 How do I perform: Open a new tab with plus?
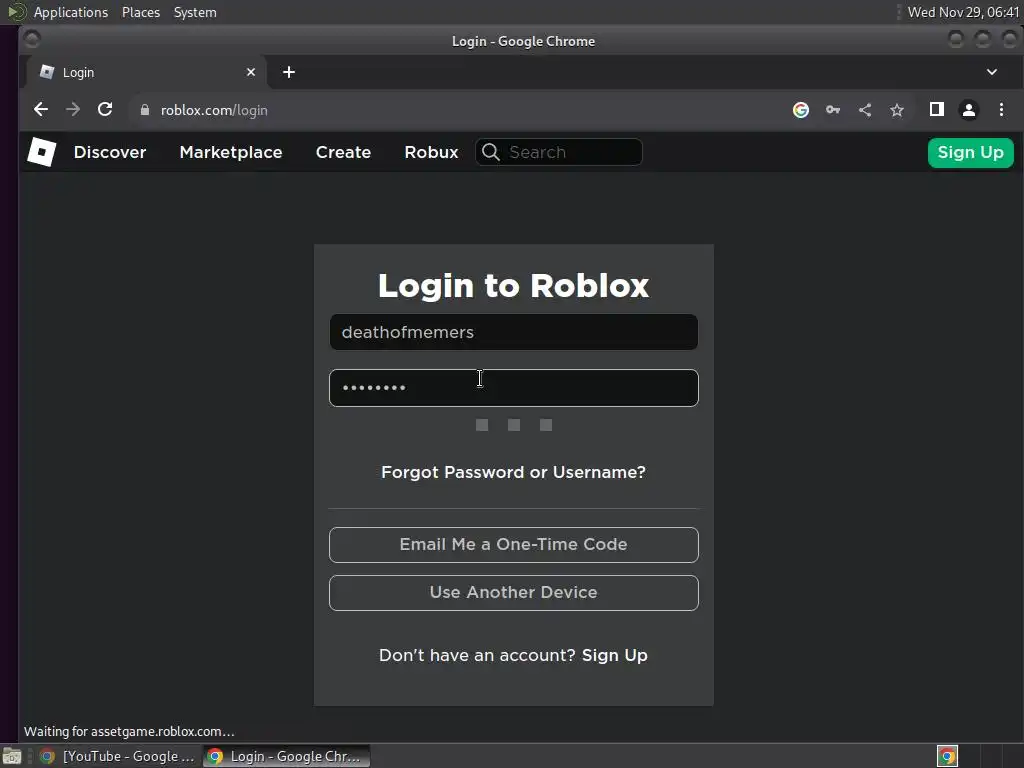tap(289, 72)
